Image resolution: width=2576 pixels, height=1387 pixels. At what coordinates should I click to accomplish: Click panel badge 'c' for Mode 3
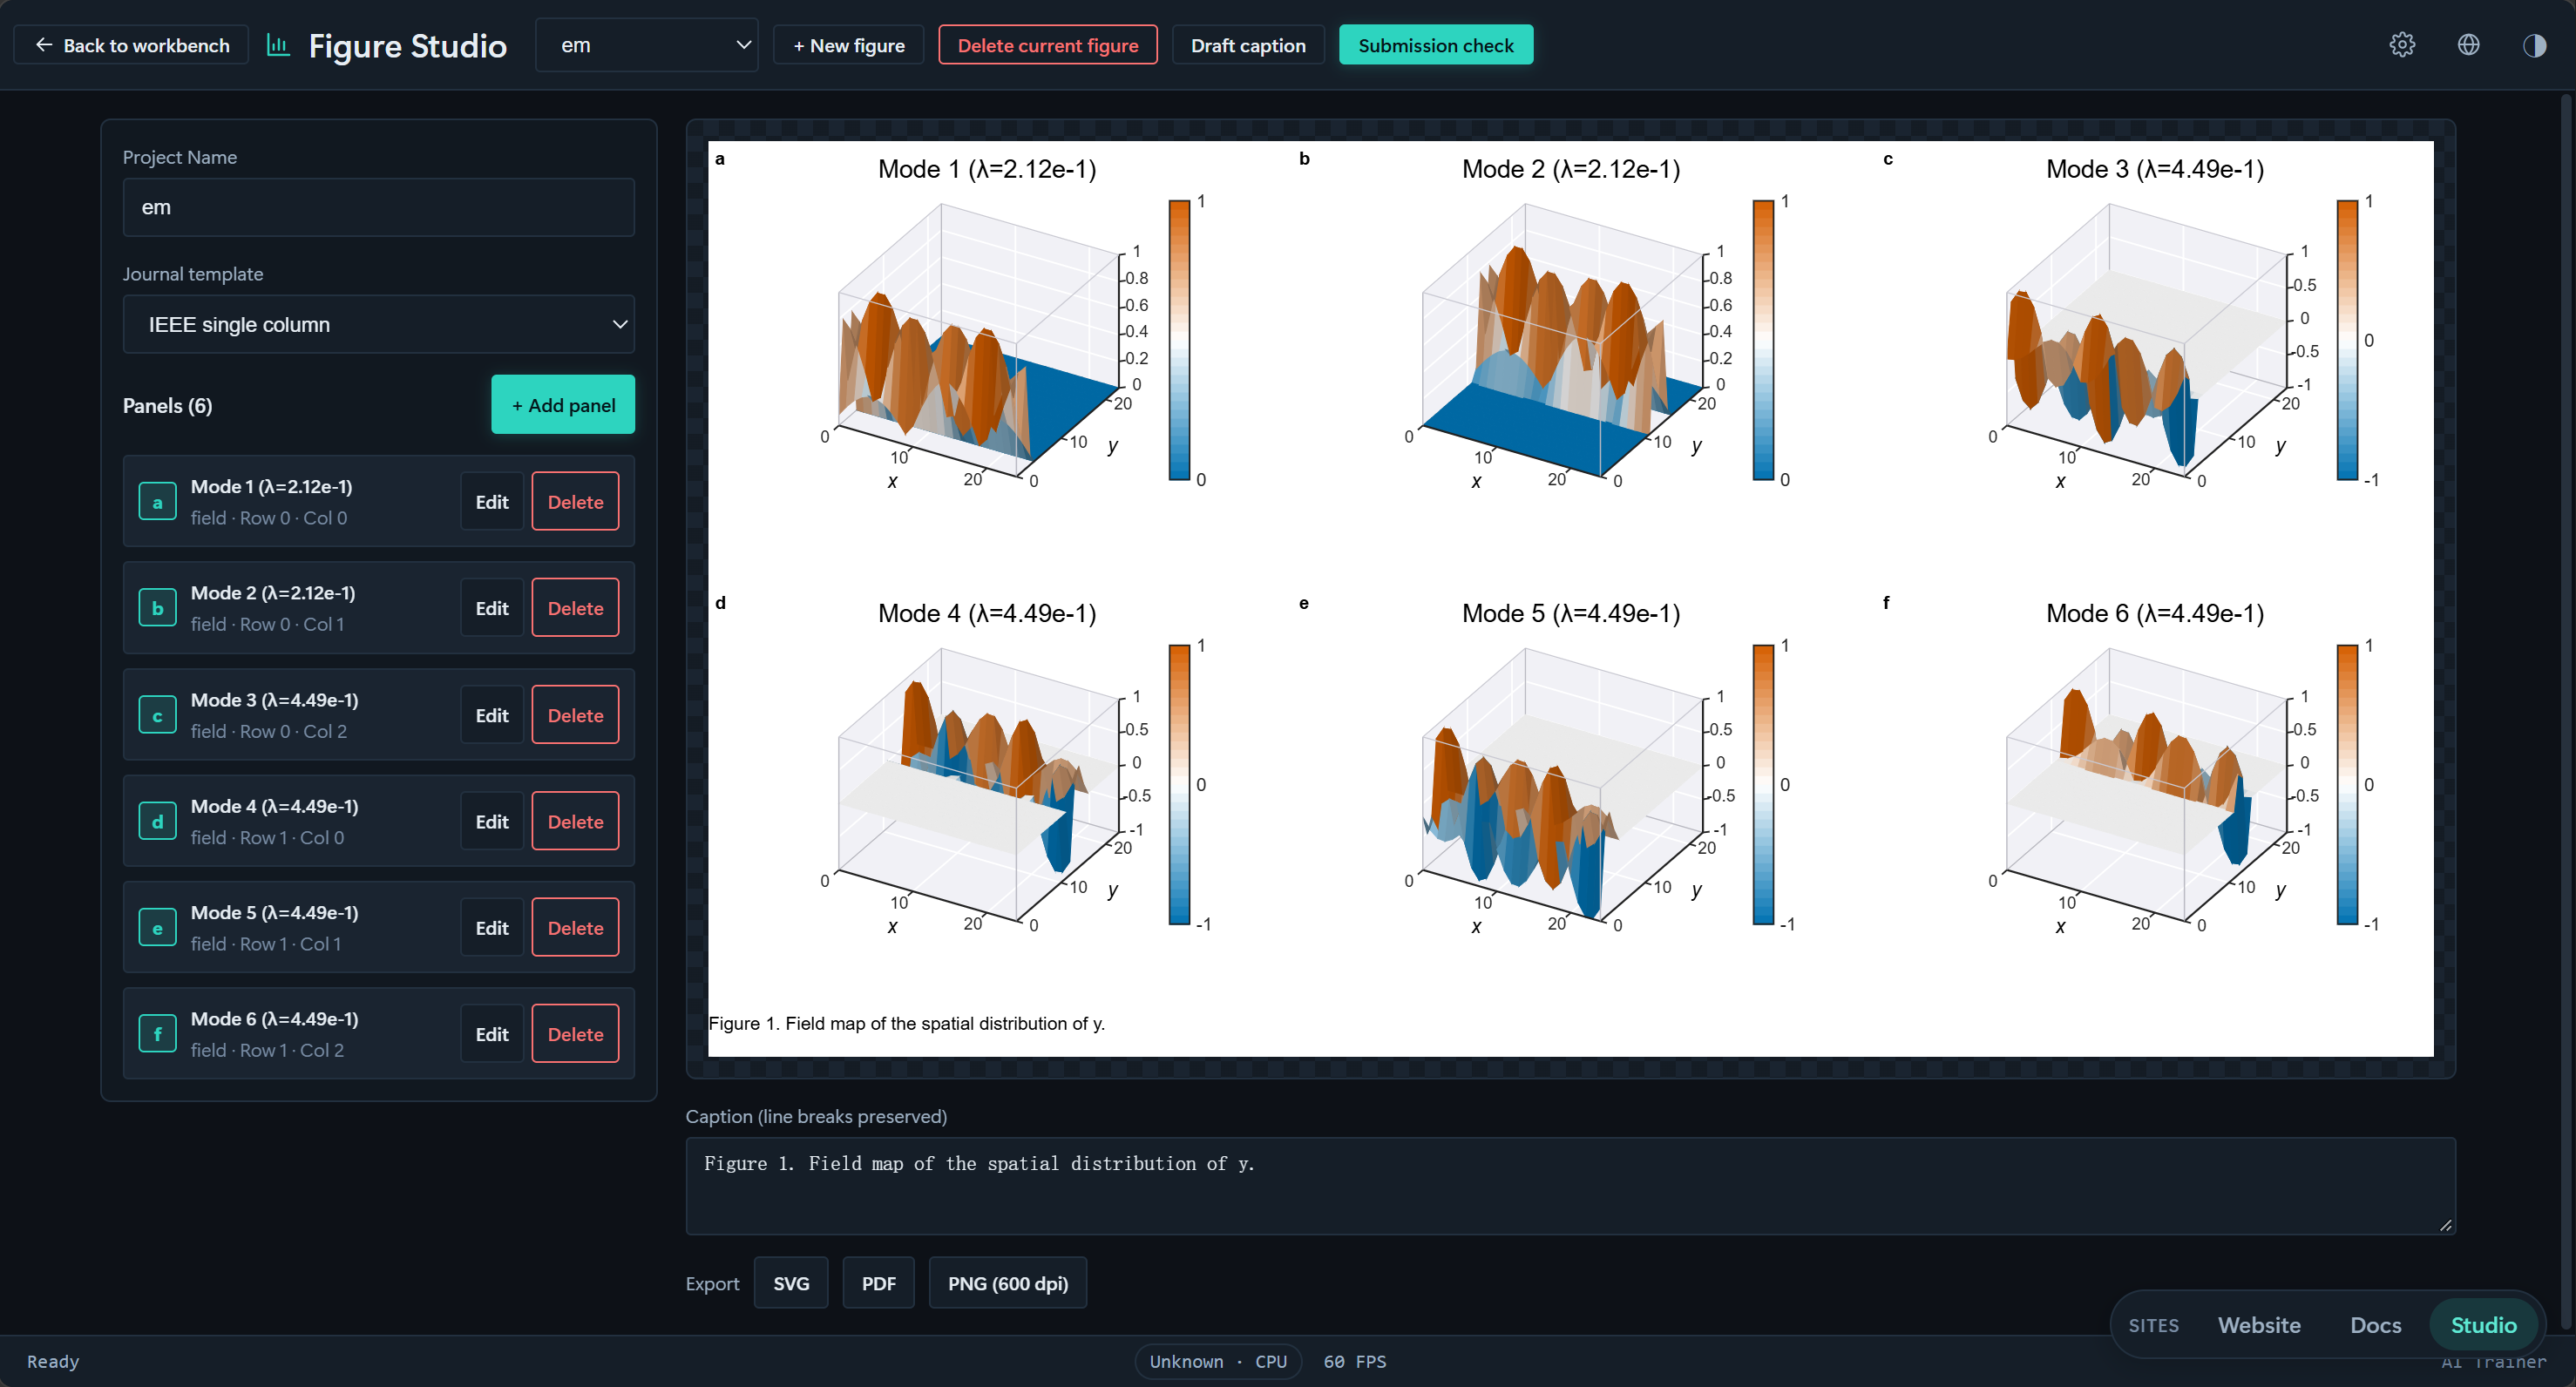coord(157,715)
